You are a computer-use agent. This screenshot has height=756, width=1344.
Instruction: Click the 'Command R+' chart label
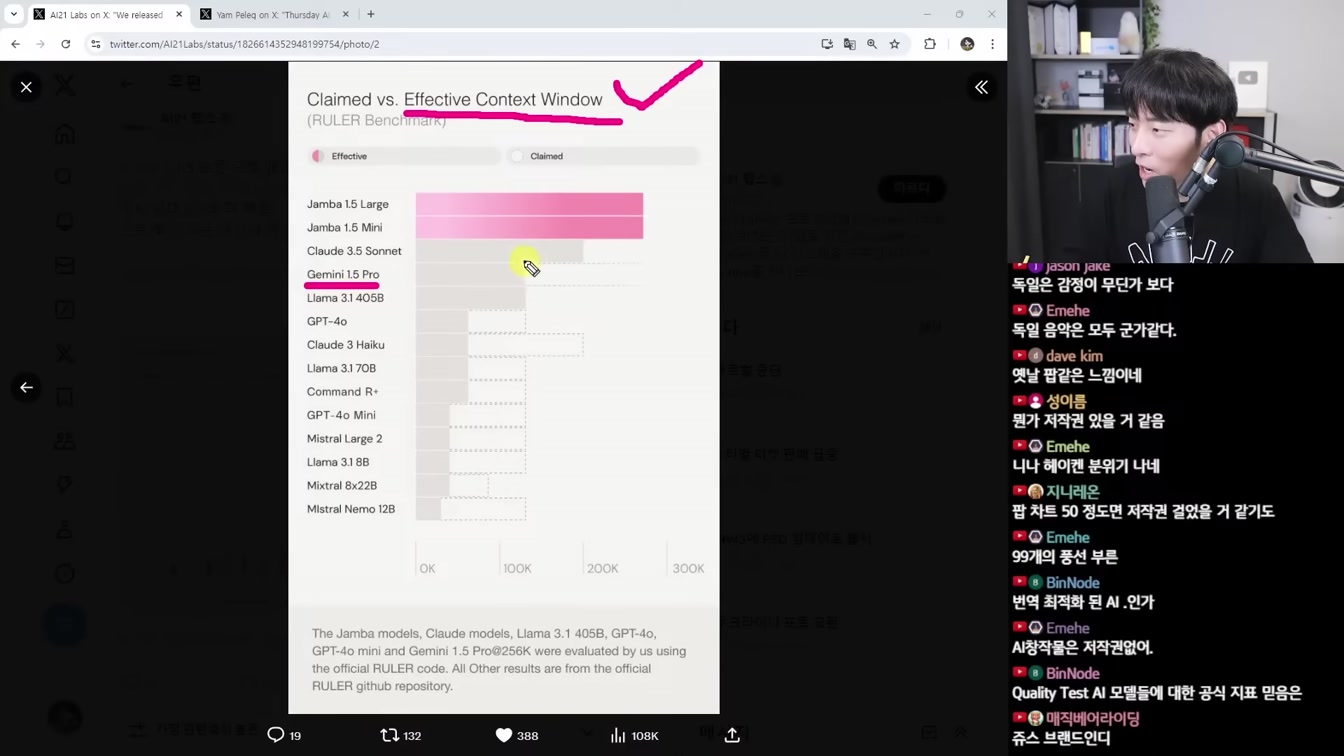click(x=342, y=392)
